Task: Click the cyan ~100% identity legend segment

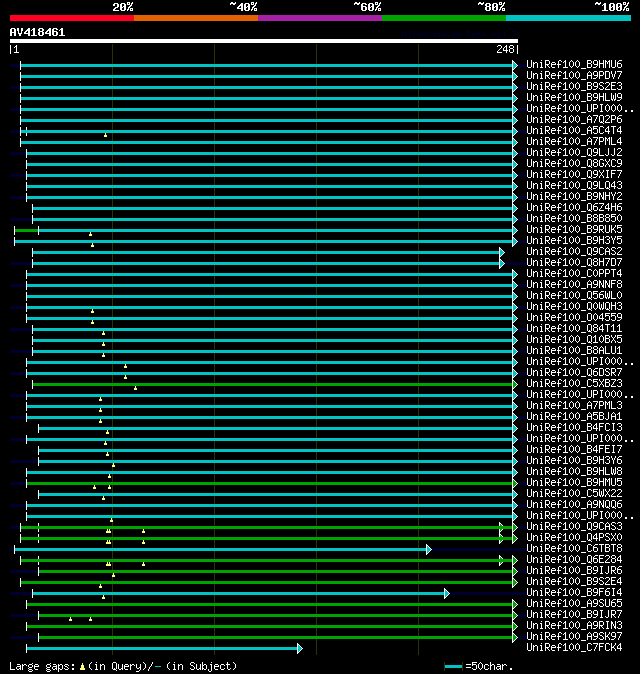Action: pyautogui.click(x=569, y=18)
